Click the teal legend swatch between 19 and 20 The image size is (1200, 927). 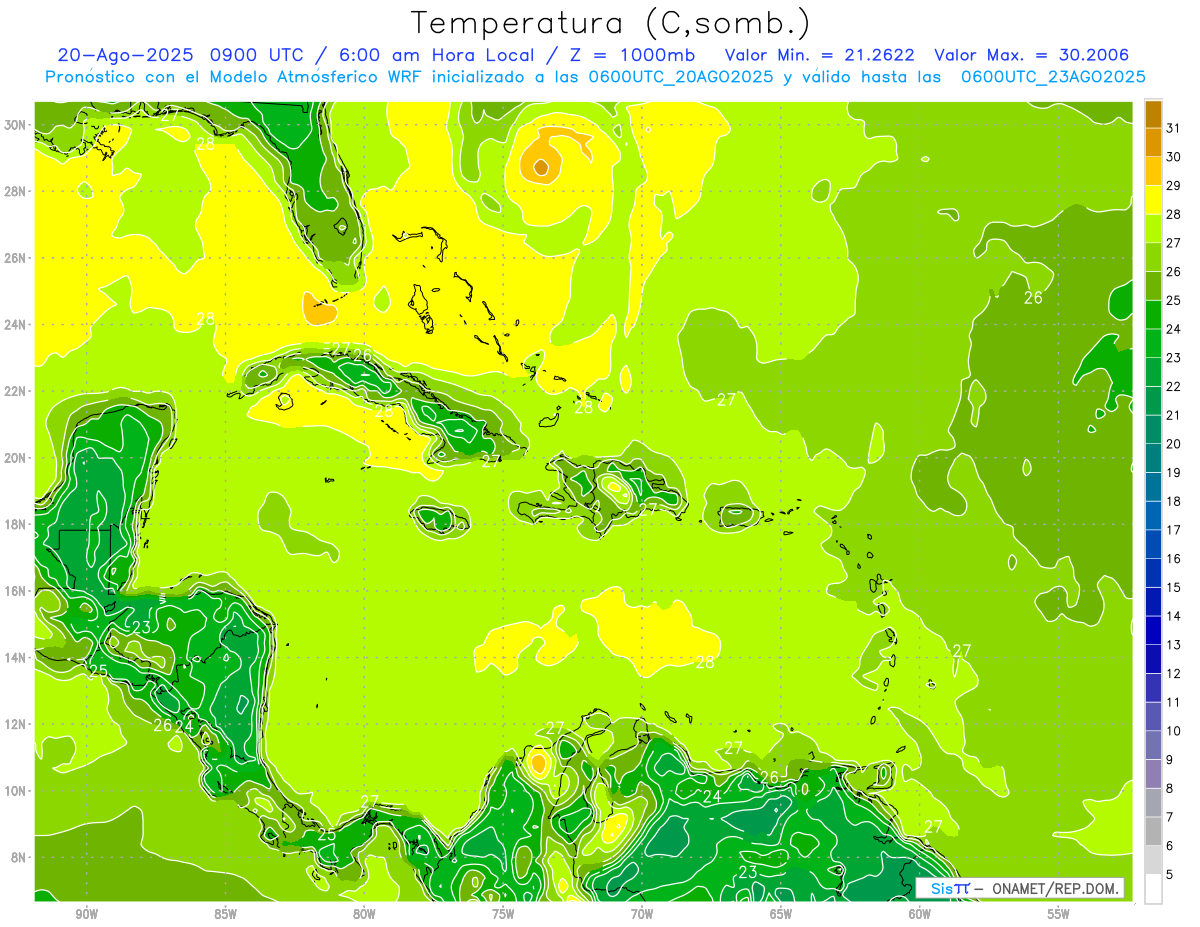click(x=1153, y=458)
